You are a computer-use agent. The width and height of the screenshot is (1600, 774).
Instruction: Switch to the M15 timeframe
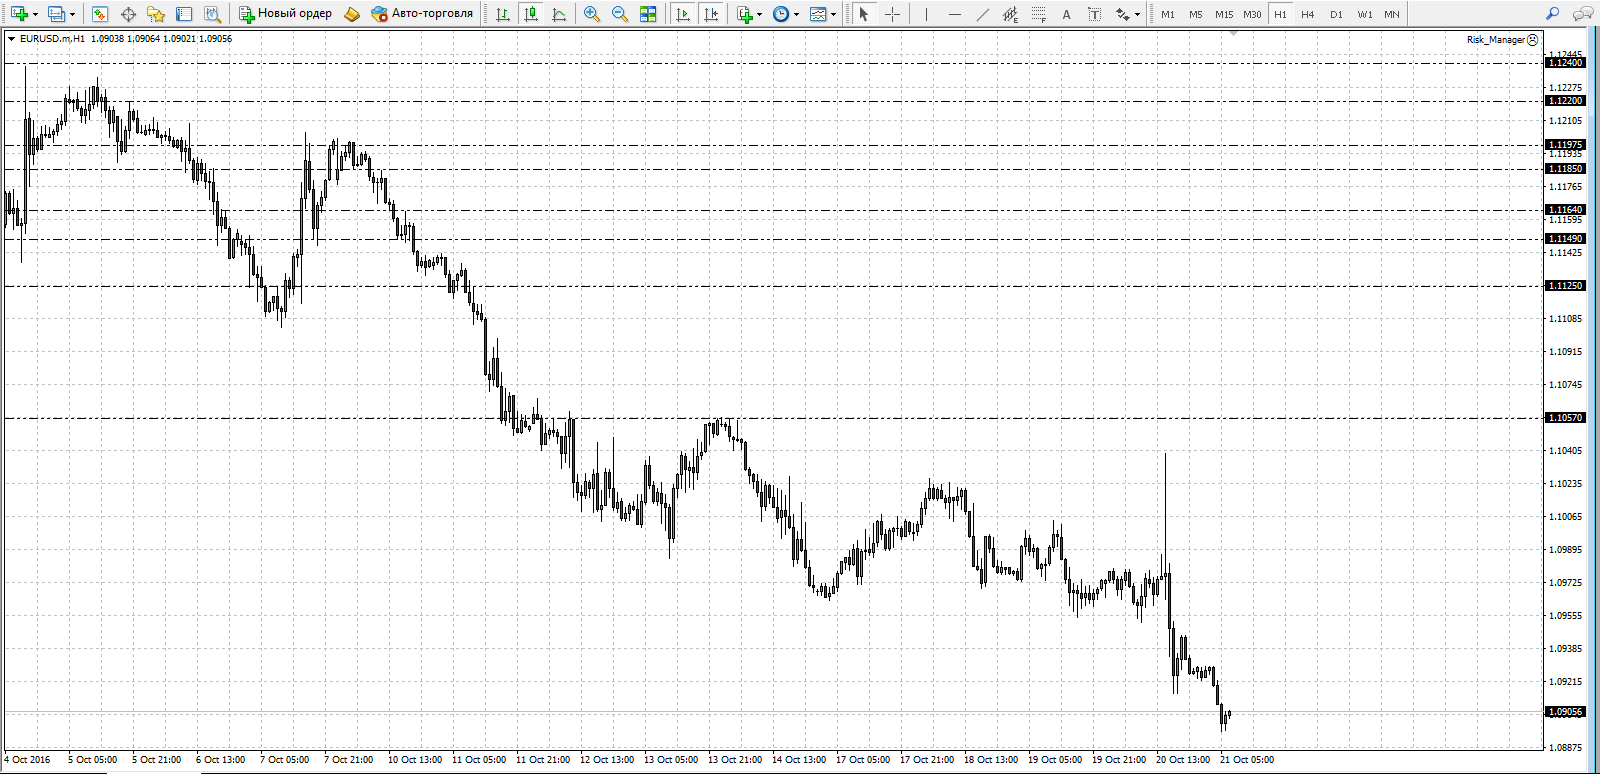tap(1224, 14)
